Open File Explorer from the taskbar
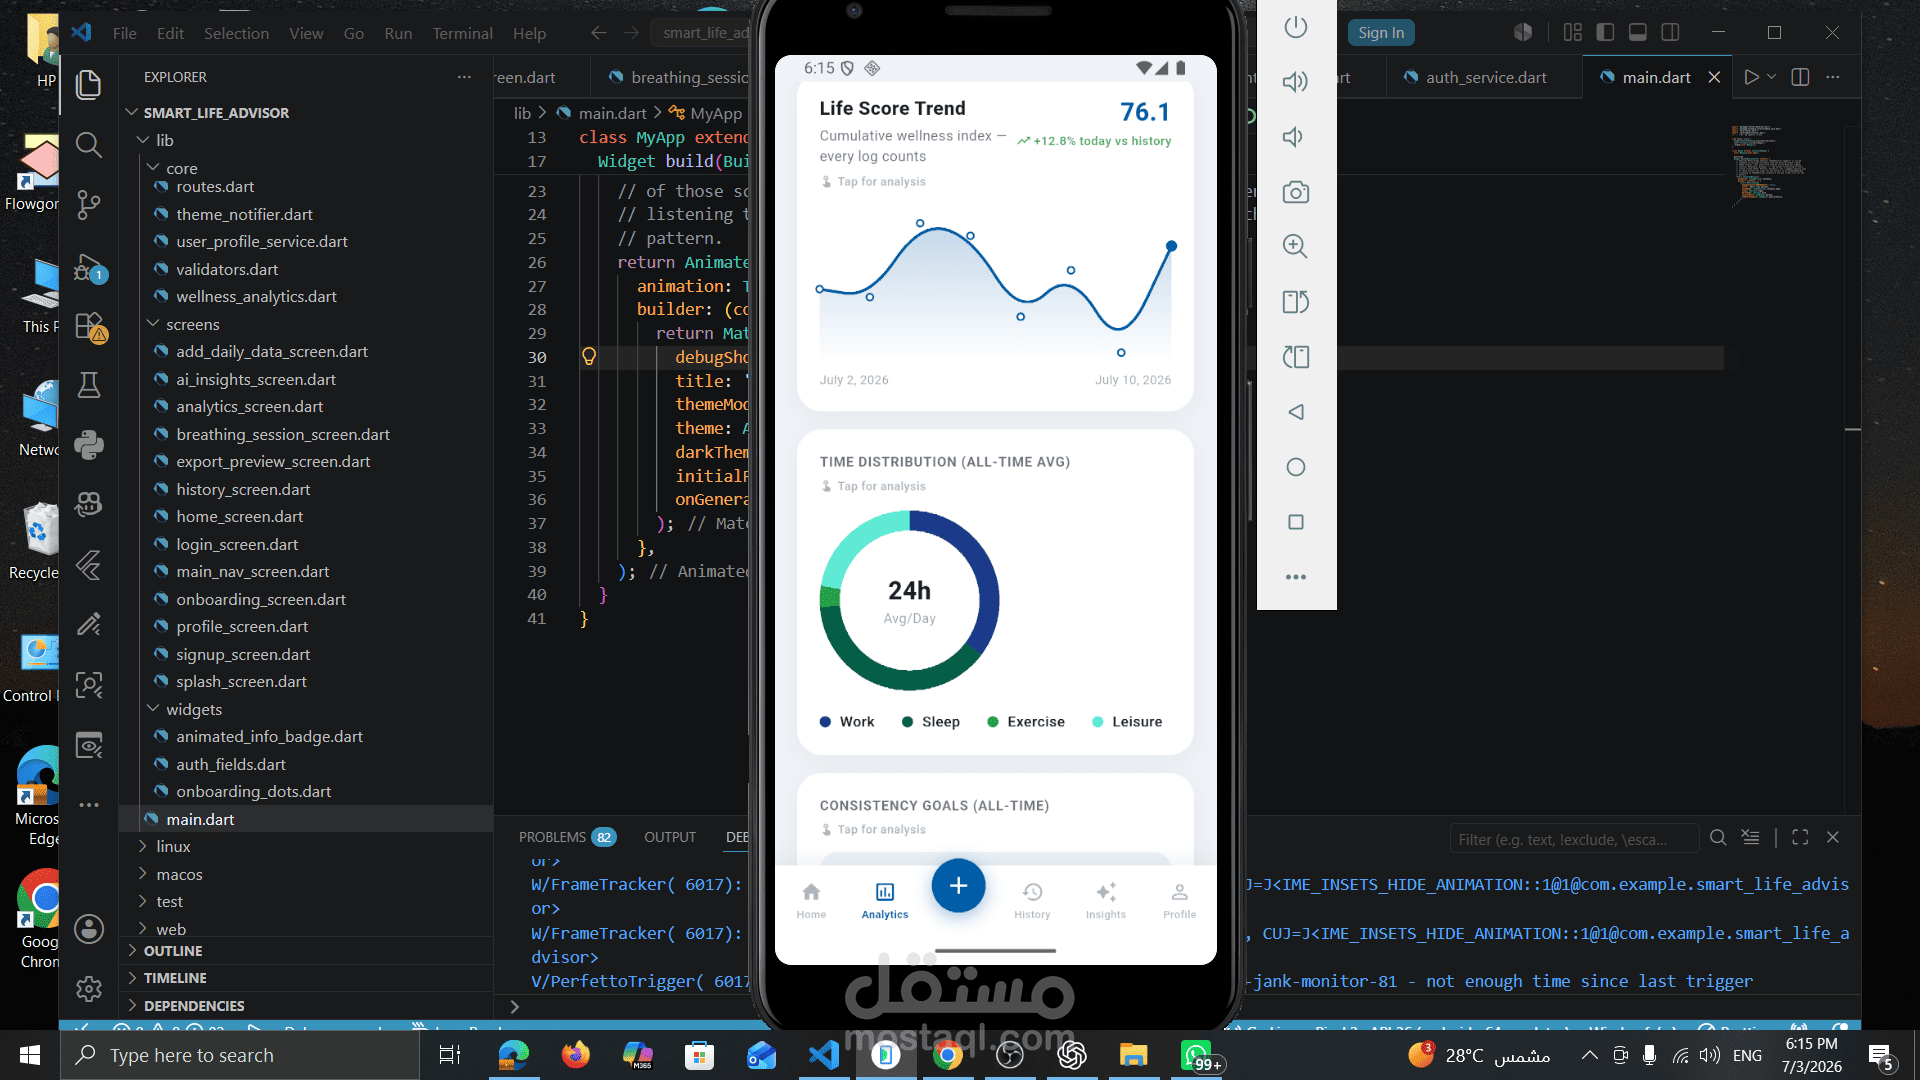The image size is (1920, 1080). click(1133, 1055)
